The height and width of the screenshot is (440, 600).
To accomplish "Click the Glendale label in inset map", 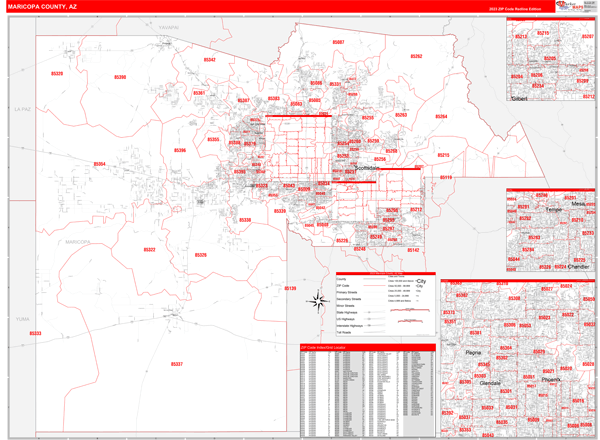I will pos(491,381).
